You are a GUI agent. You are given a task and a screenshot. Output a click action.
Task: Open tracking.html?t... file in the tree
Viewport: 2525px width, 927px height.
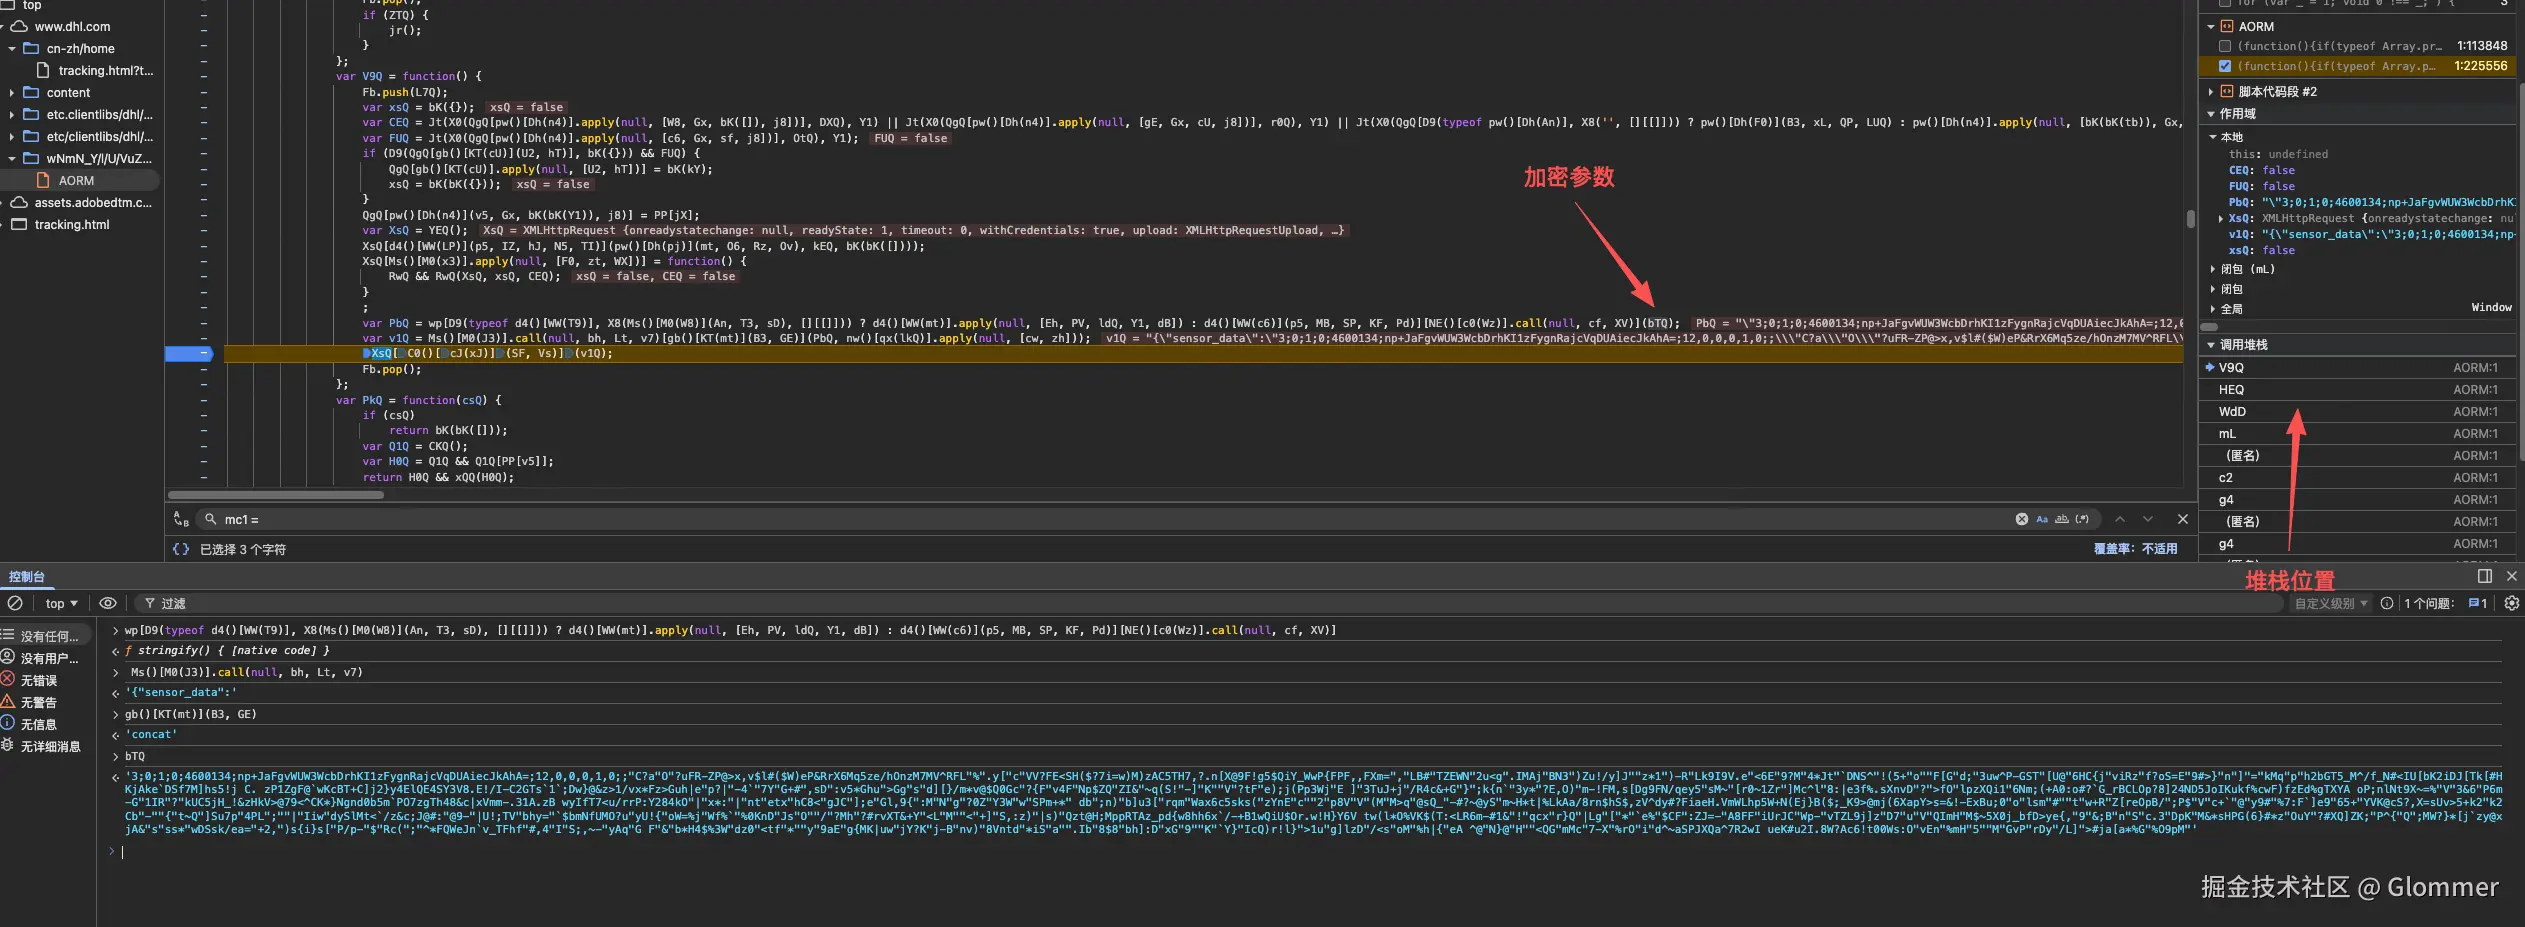[x=106, y=70]
